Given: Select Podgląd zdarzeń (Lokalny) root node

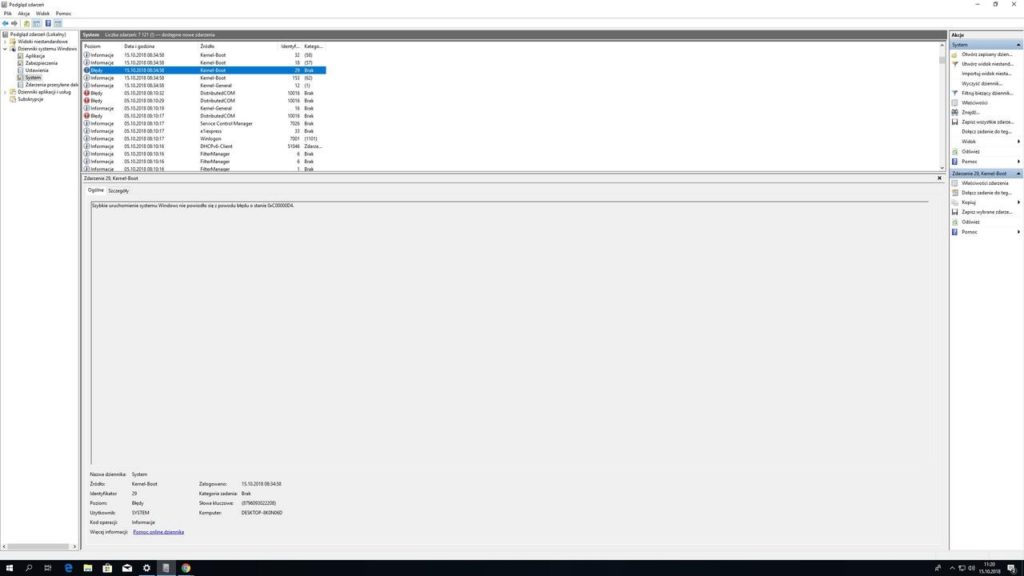Looking at the screenshot, I should [x=38, y=34].
